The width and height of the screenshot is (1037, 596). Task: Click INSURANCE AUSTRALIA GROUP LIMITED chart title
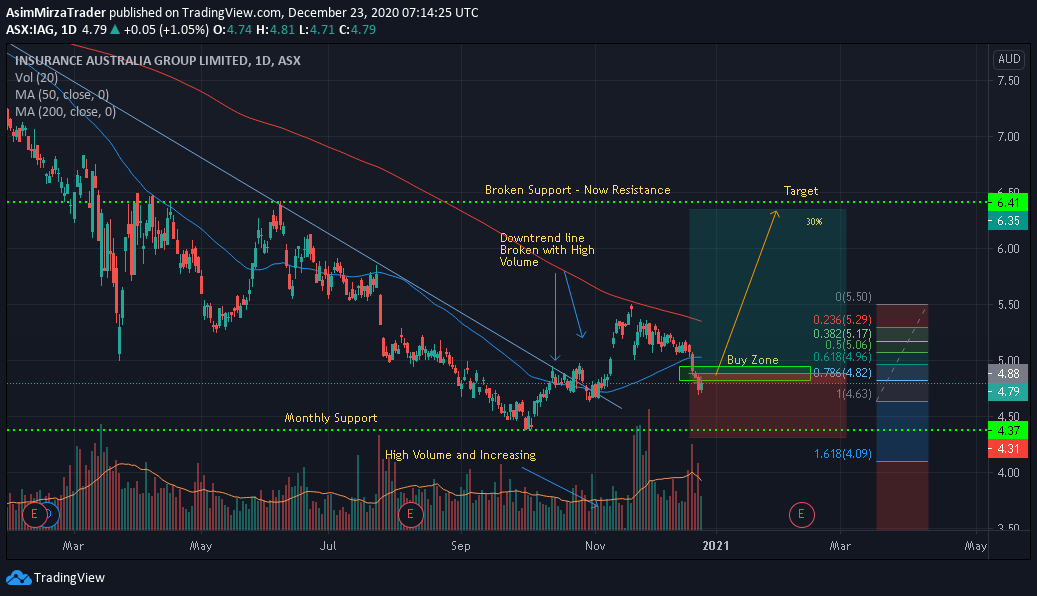coord(157,60)
